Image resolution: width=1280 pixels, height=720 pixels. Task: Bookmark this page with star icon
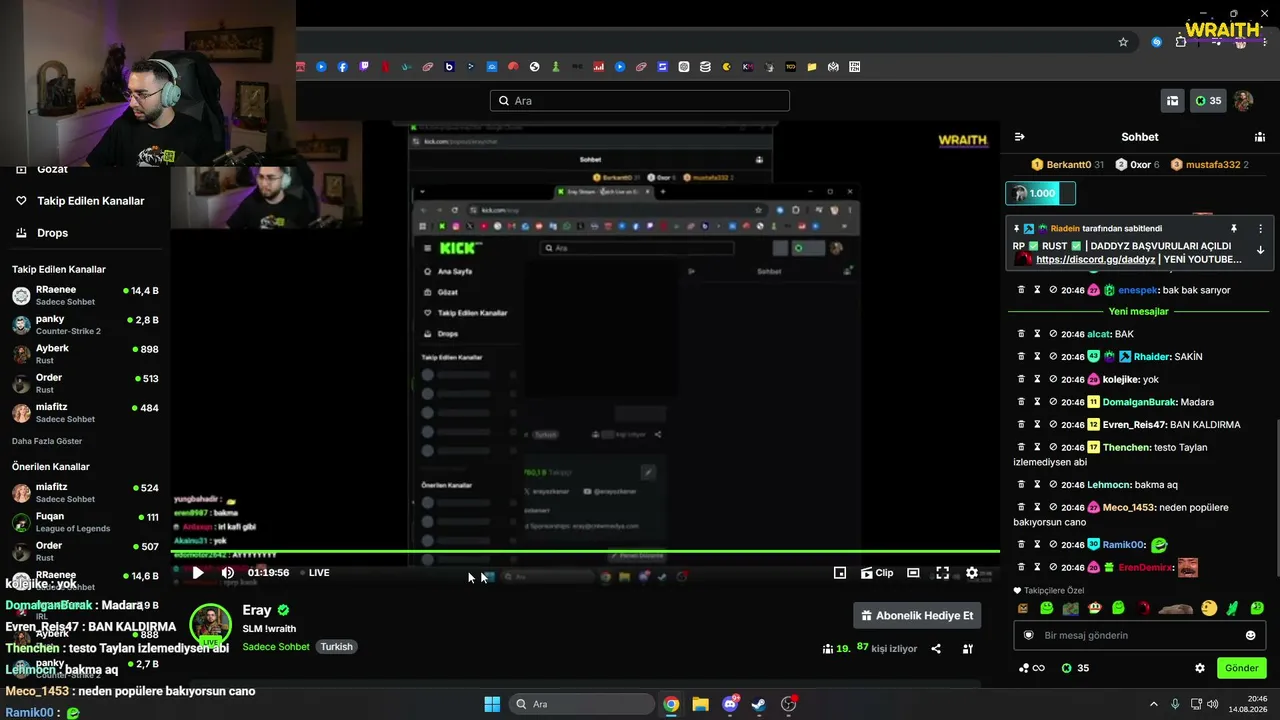point(1123,42)
